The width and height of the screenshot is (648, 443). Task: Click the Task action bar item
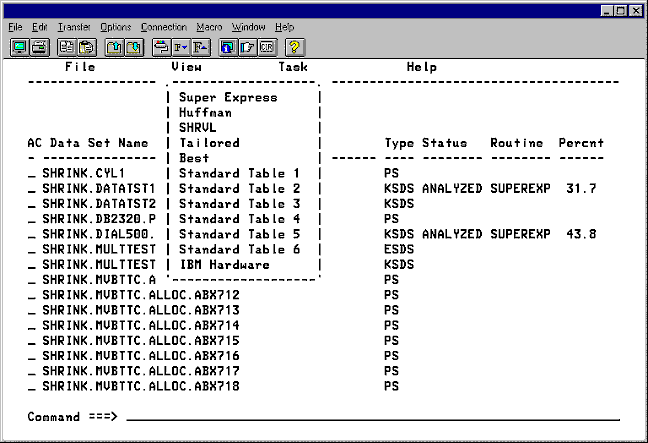293,67
